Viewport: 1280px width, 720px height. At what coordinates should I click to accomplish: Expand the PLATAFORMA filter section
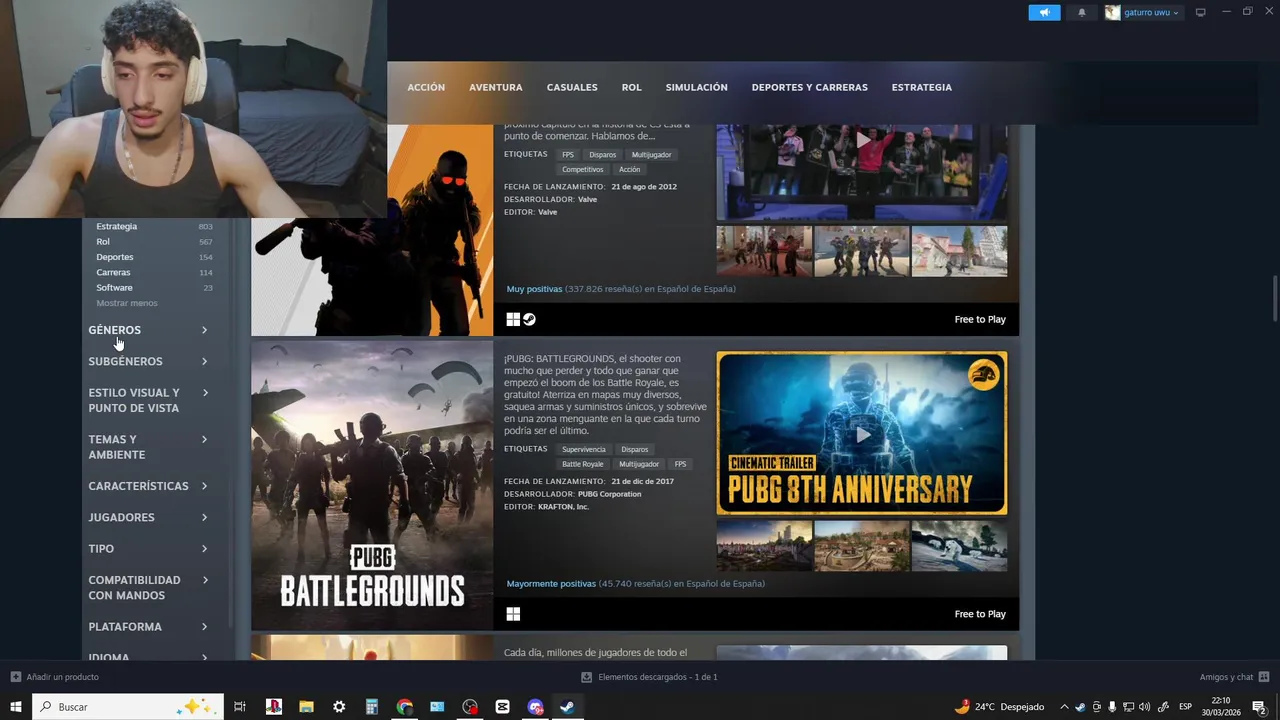point(148,627)
